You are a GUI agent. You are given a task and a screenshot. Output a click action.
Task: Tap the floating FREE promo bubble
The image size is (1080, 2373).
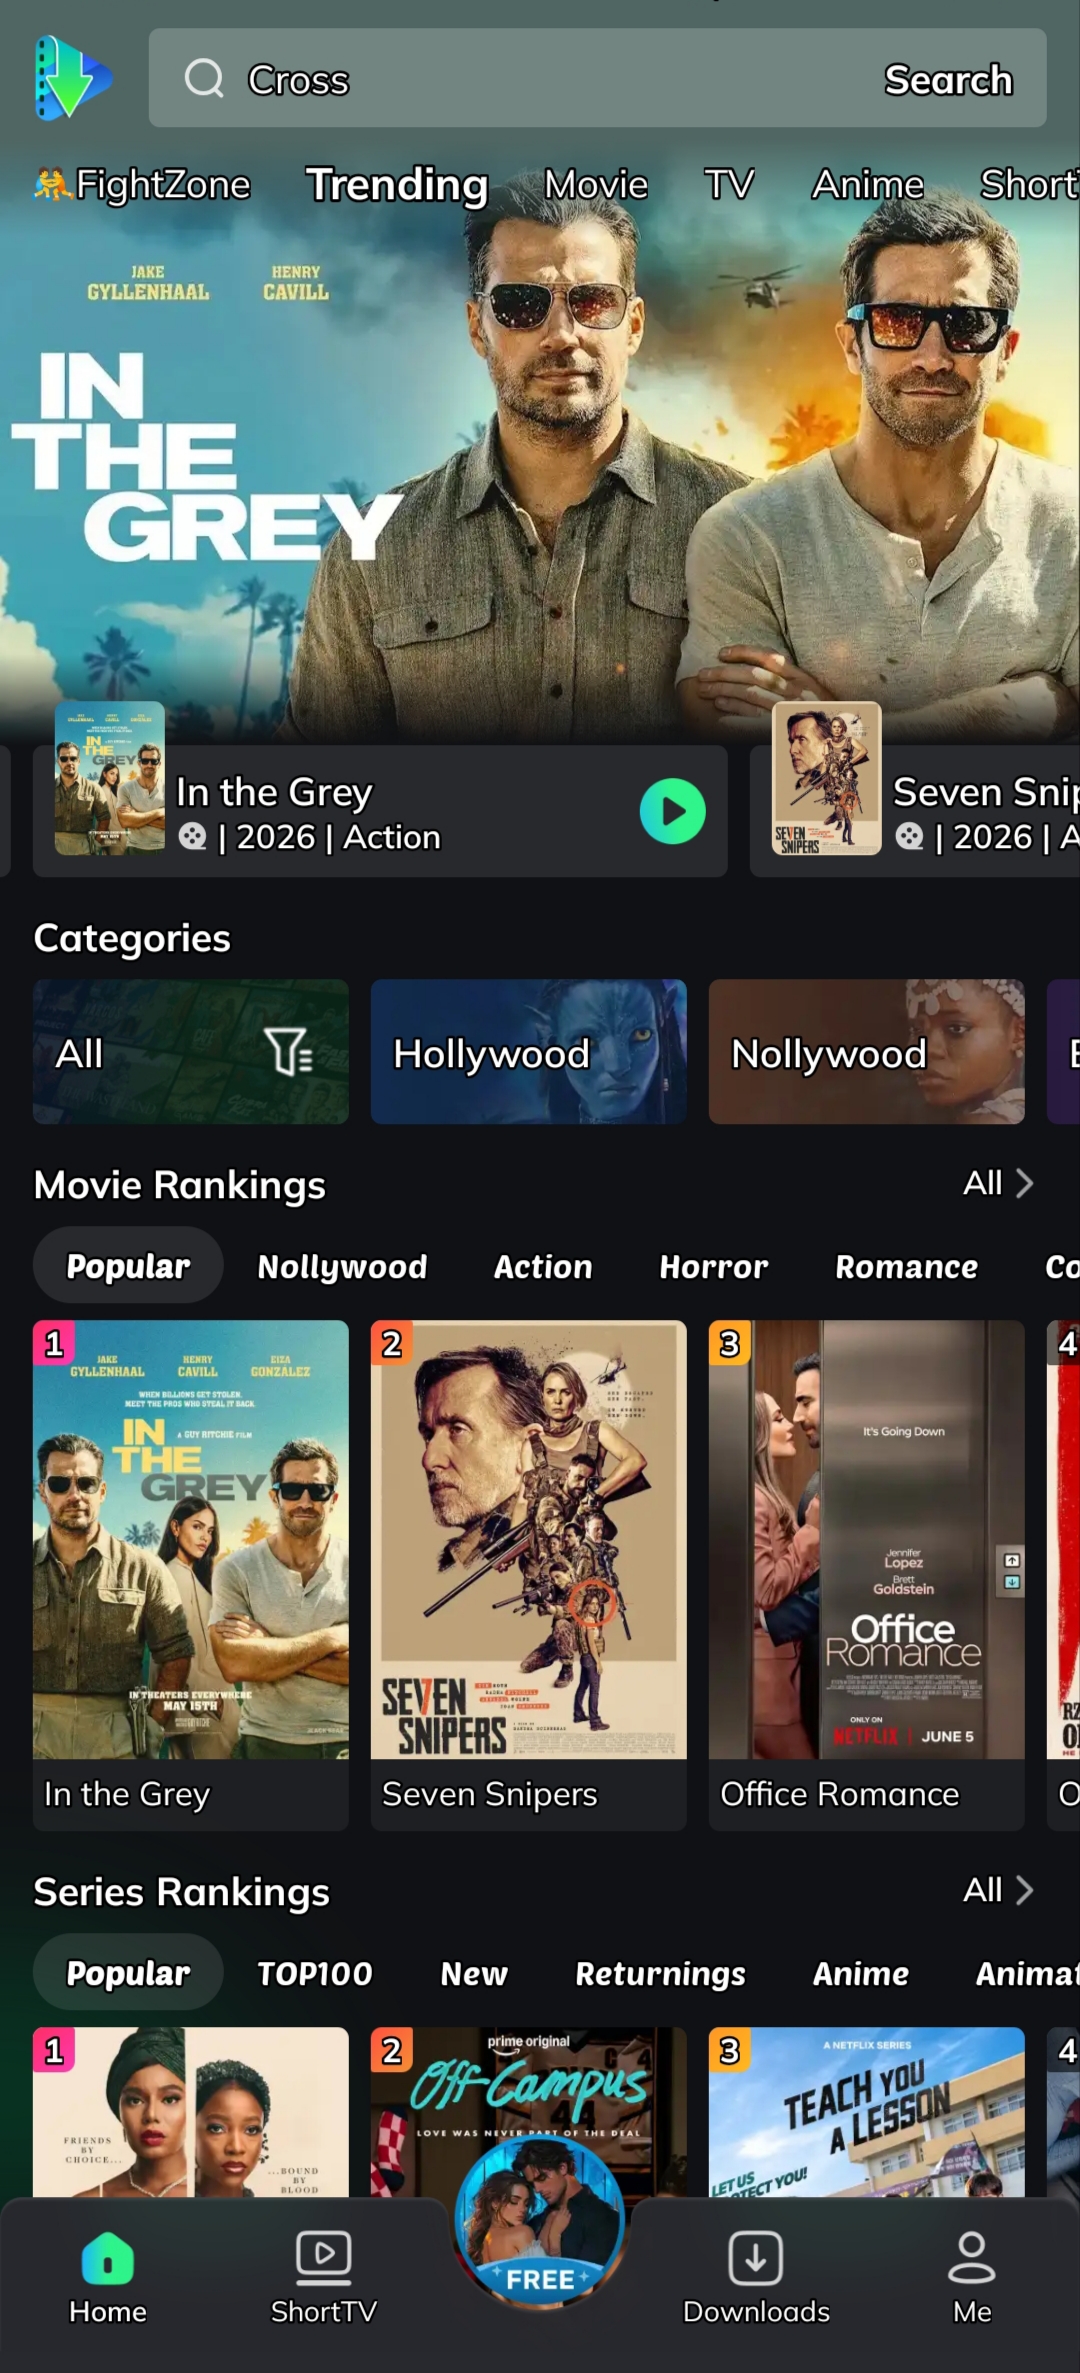540,2223
